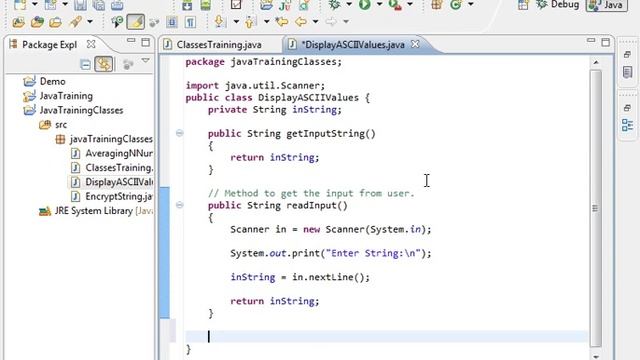
Task: Click the New Java Package icon
Action: (x=437, y=4)
